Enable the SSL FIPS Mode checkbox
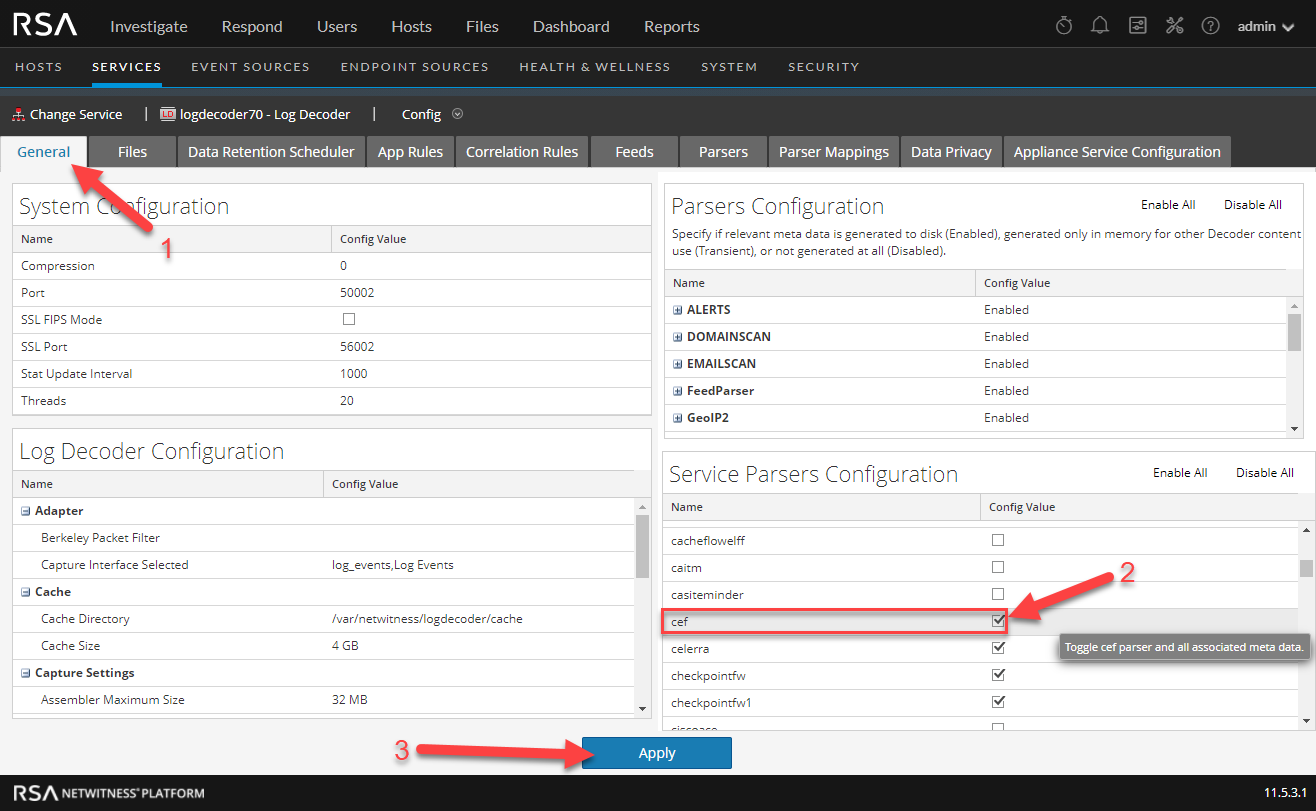The image size is (1316, 811). pyautogui.click(x=349, y=320)
